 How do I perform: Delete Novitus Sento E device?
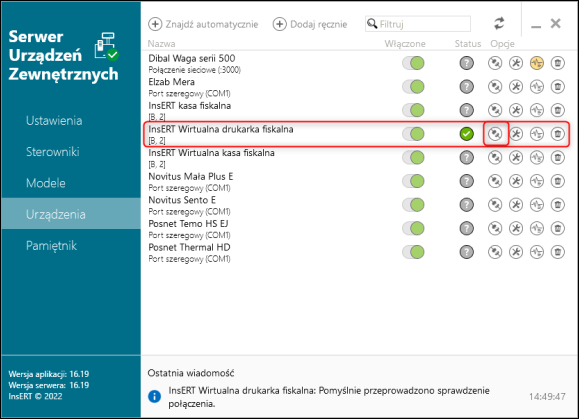558,205
